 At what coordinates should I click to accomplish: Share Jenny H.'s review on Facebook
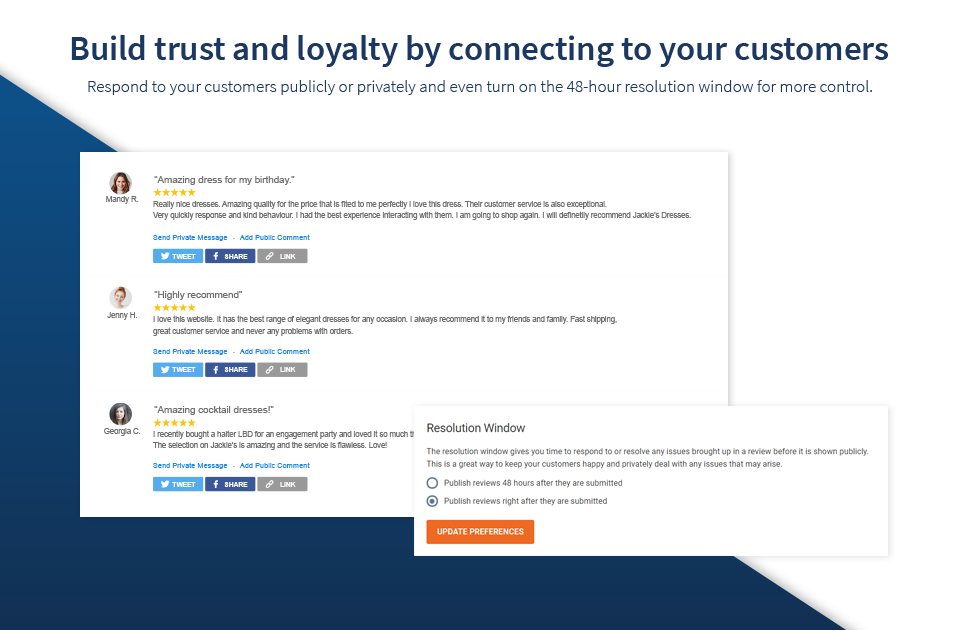pyautogui.click(x=230, y=370)
